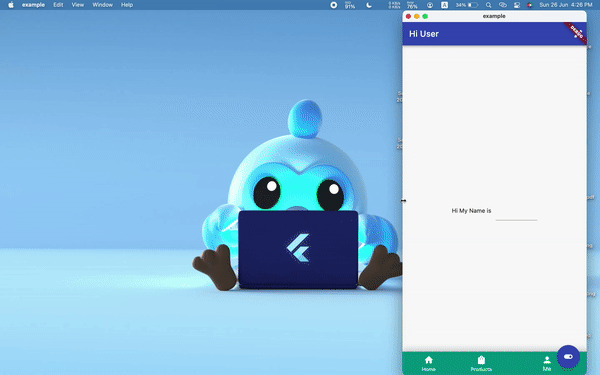This screenshot has width=600, height=375.
Task: Click the SSD 91% usage indicator
Action: pos(350,5)
